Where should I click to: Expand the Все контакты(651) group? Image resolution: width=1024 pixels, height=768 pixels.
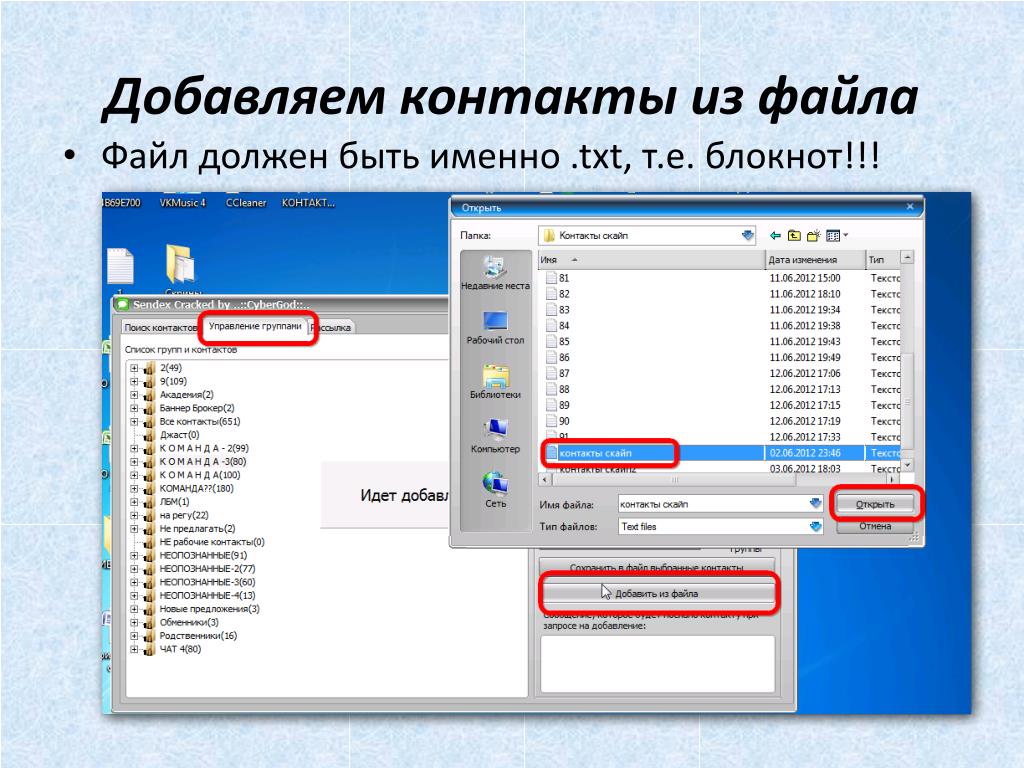[134, 422]
